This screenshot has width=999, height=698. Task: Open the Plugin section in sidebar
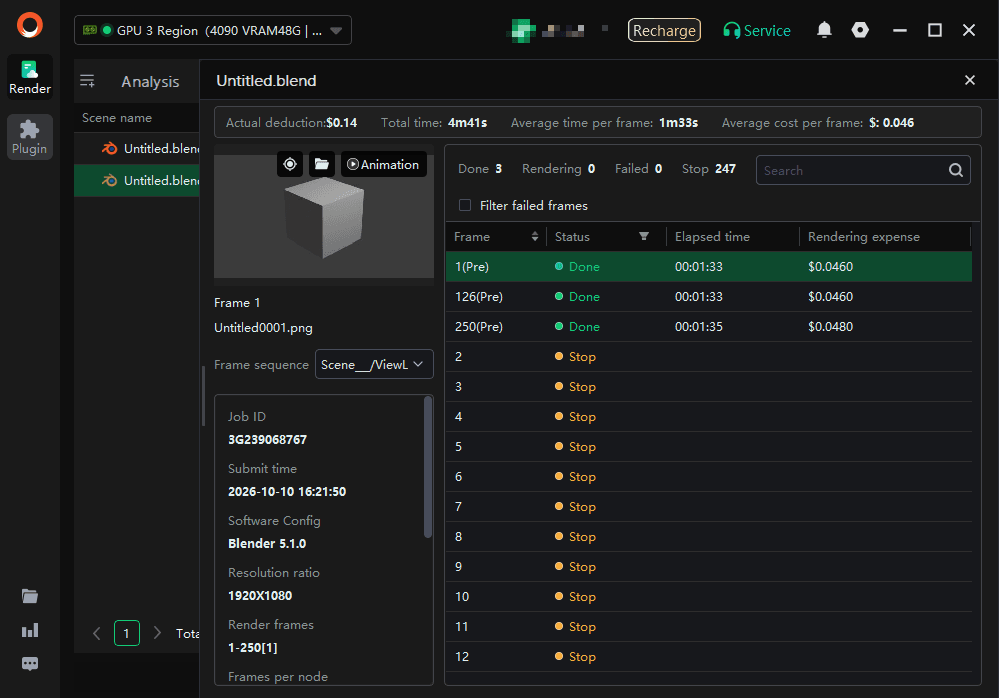click(x=30, y=137)
